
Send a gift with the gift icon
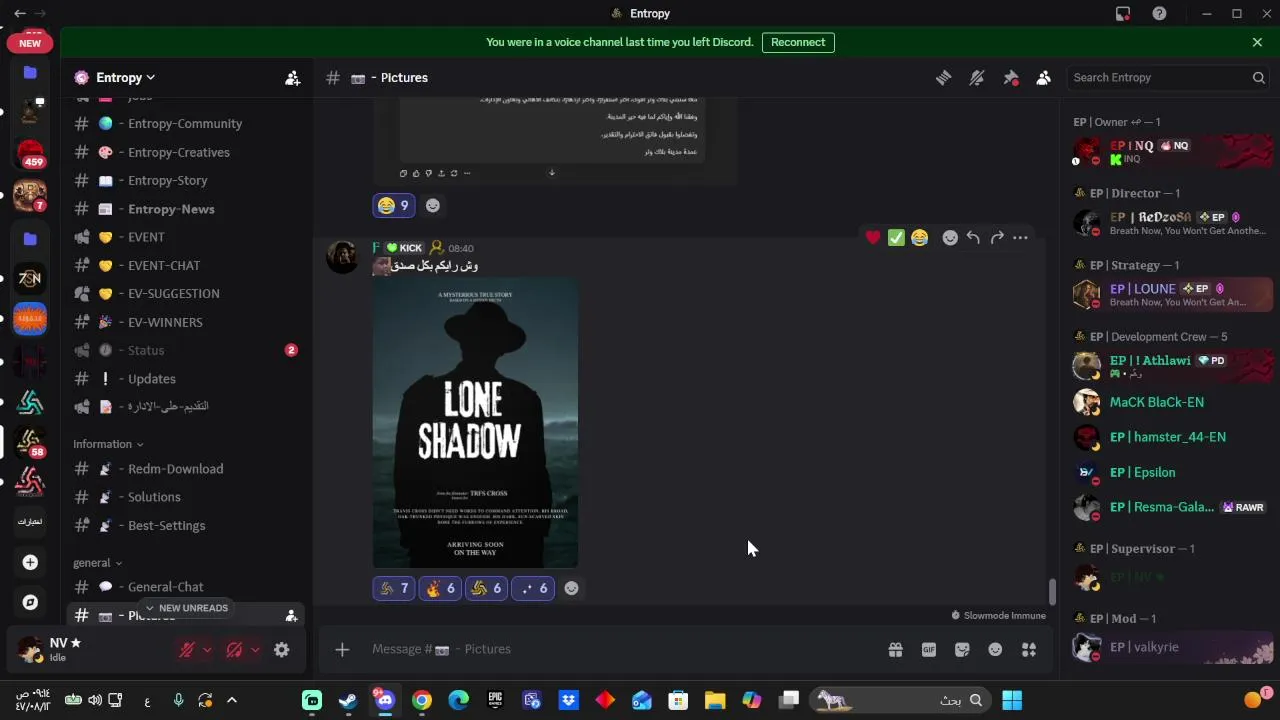coord(895,650)
